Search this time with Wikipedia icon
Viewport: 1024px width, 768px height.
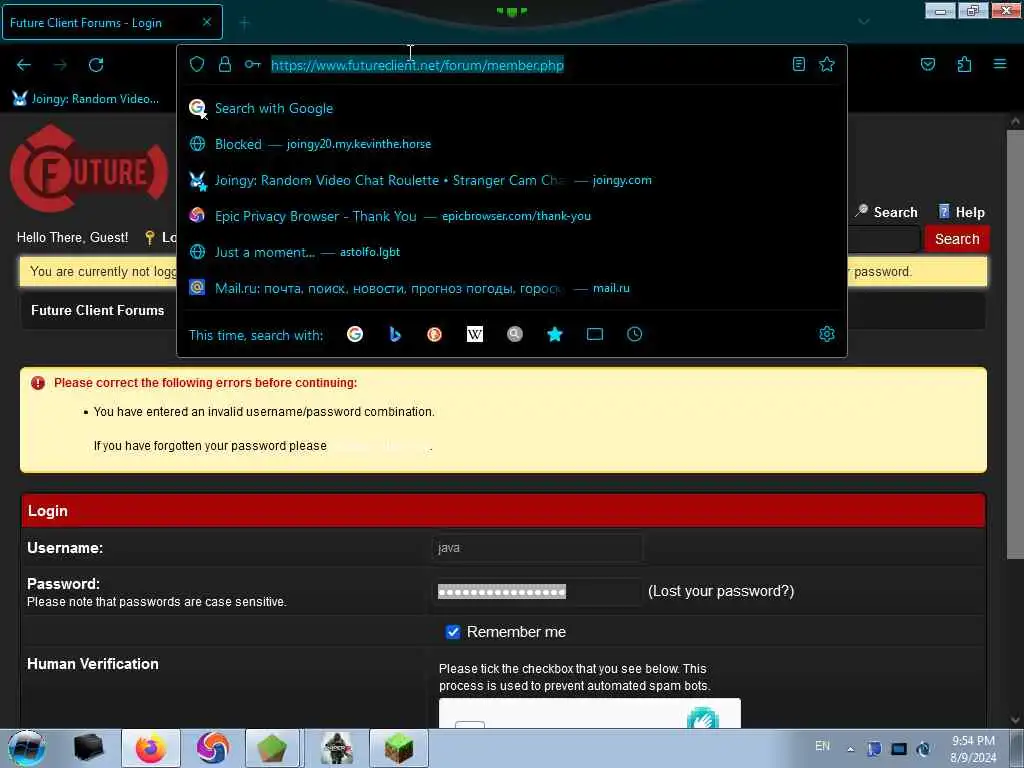(475, 334)
